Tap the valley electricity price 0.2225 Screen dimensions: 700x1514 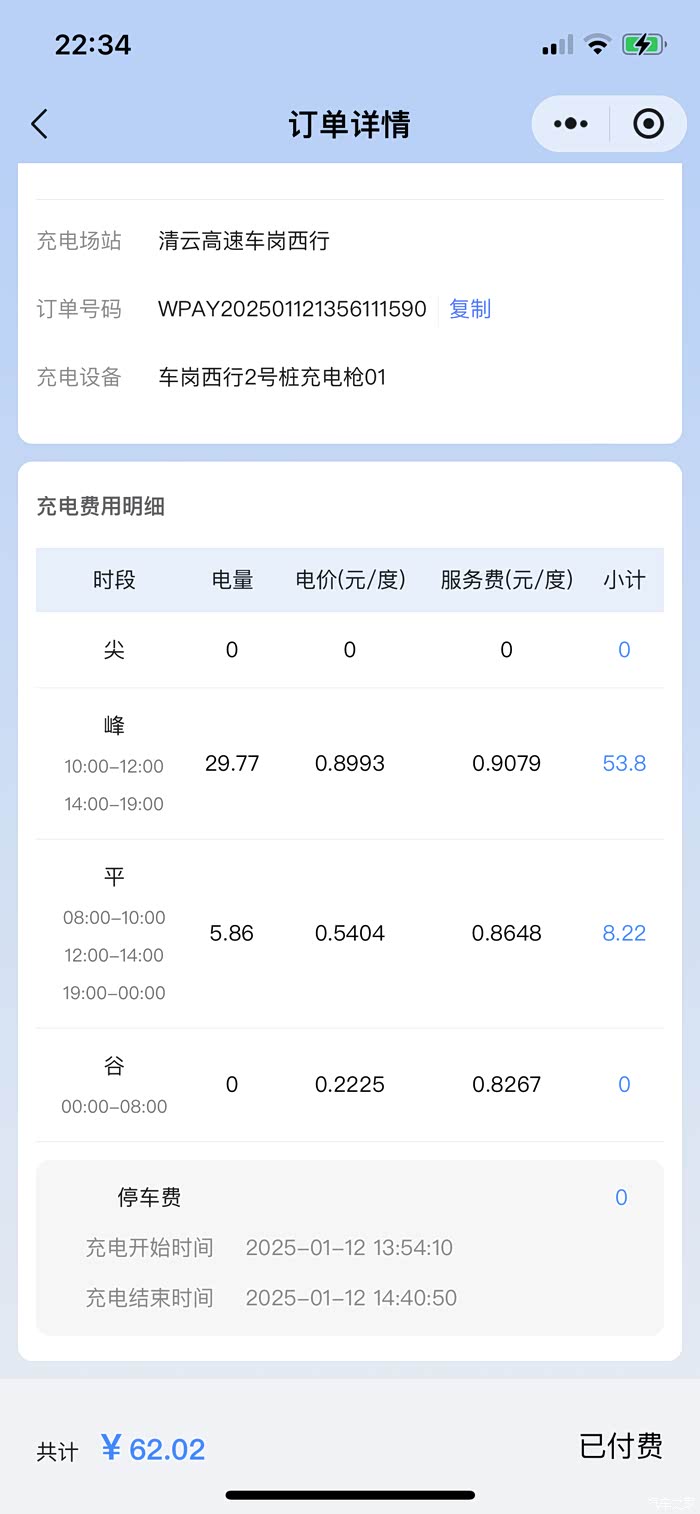[x=350, y=1085]
